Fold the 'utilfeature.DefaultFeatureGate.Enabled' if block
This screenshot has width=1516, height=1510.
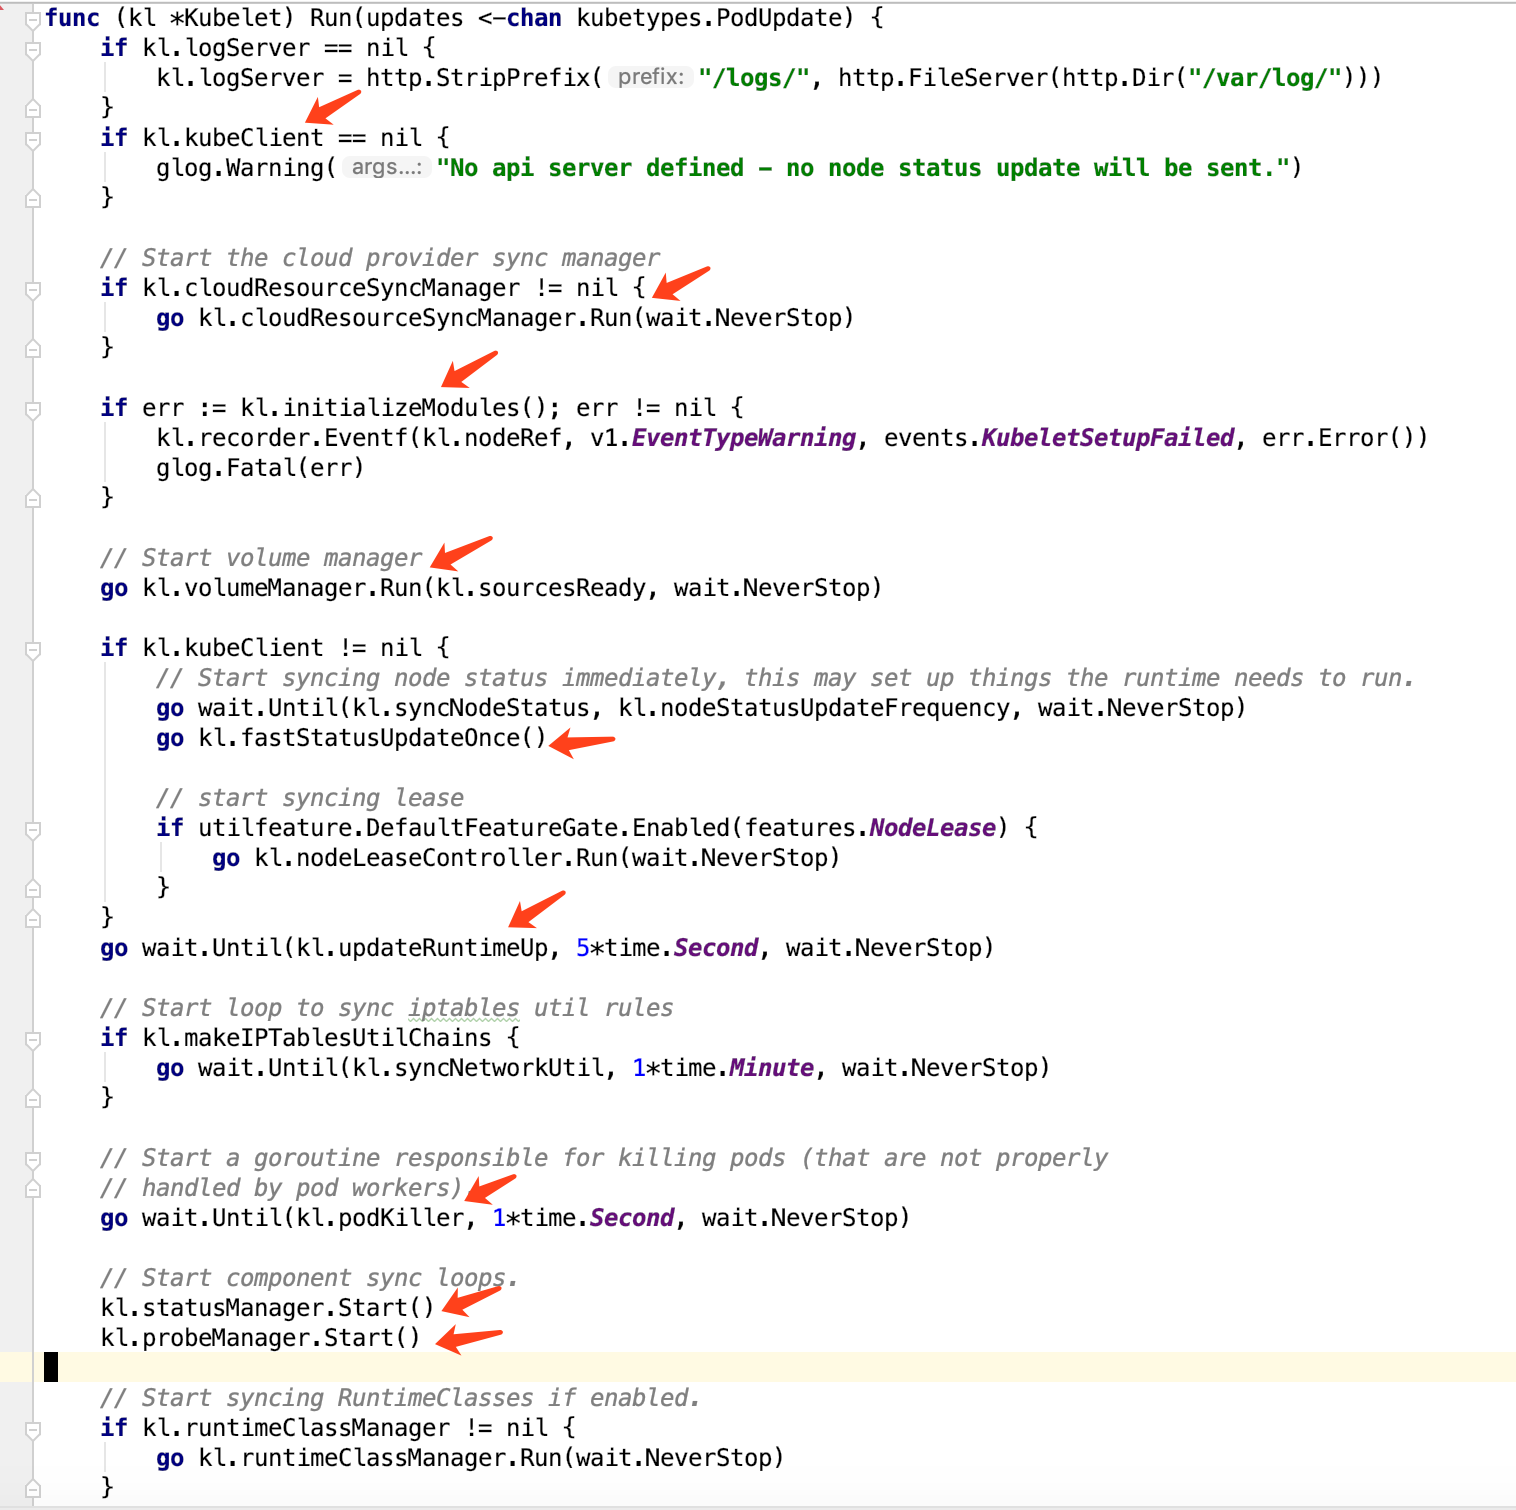click(33, 829)
